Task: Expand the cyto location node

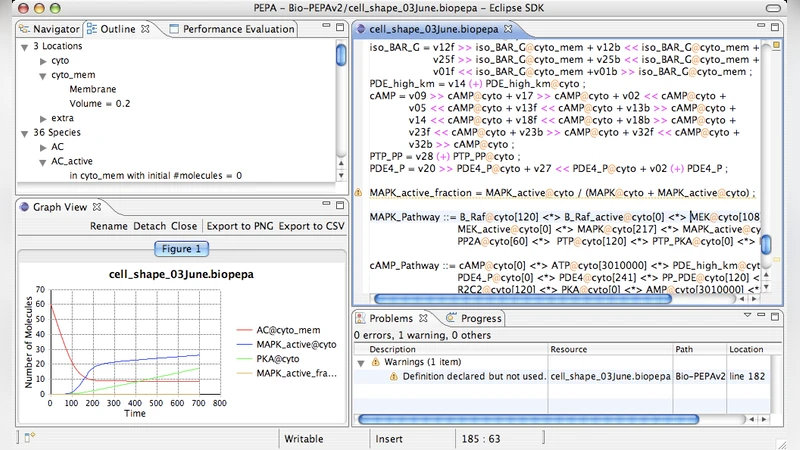Action: pyautogui.click(x=43, y=61)
